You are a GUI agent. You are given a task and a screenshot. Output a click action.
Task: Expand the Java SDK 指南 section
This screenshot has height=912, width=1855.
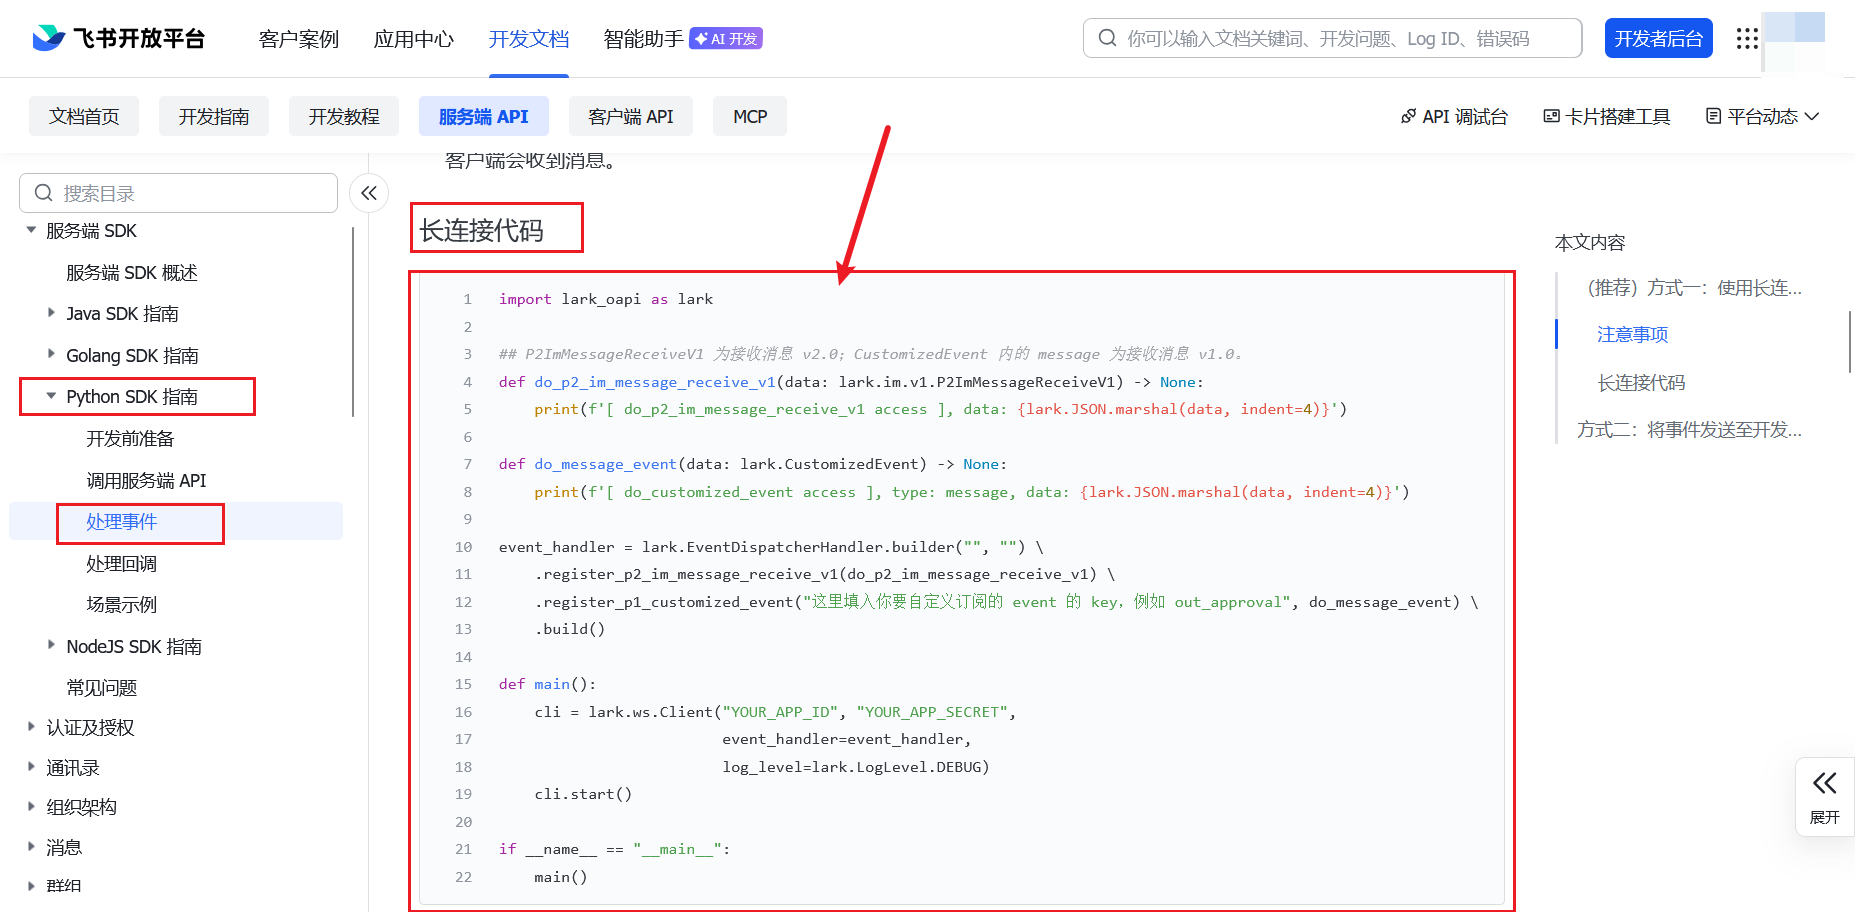[52, 313]
